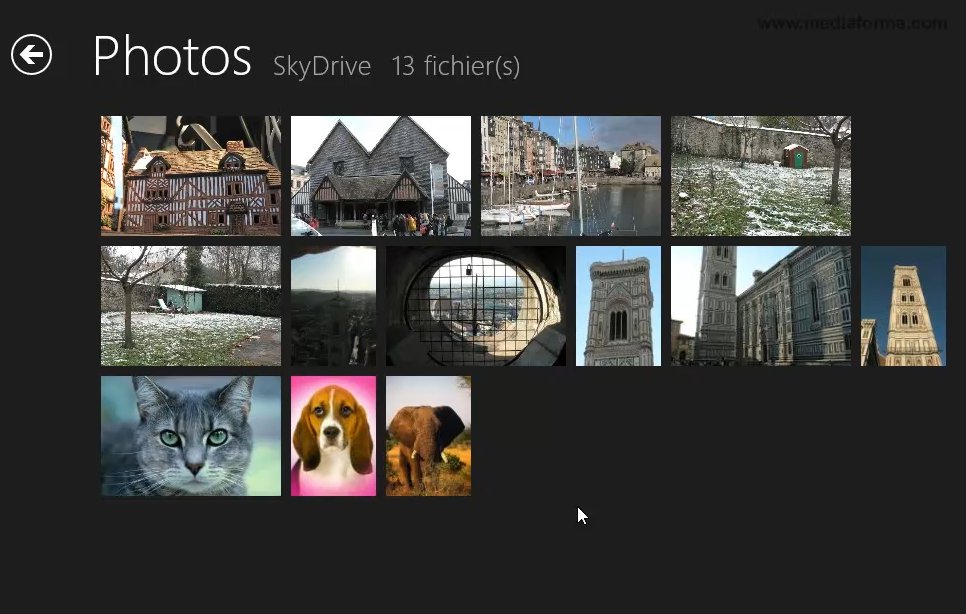This screenshot has height=614, width=966.
Task: Open the elephant photo
Action: pos(428,436)
